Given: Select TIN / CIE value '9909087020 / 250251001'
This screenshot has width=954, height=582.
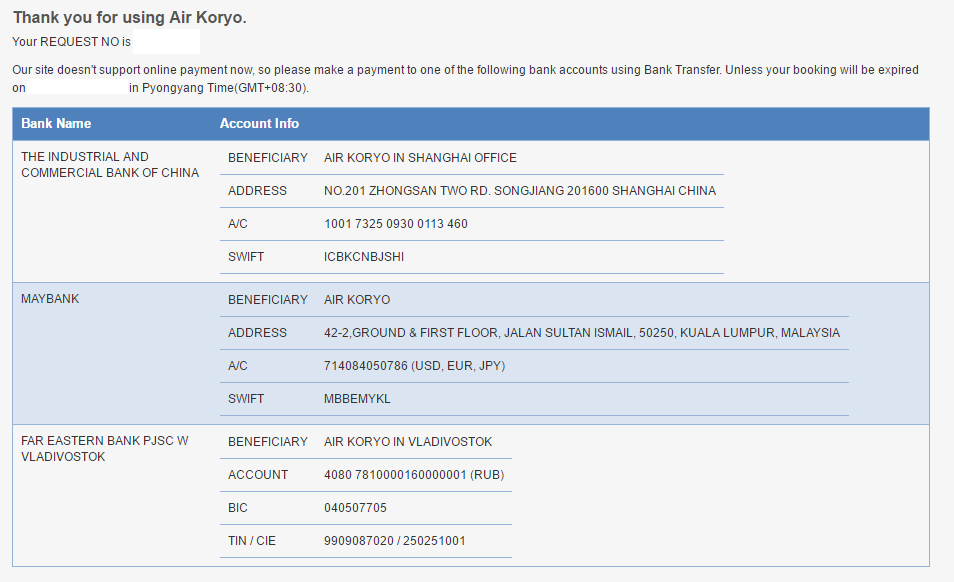Looking at the screenshot, I should click(395, 541).
